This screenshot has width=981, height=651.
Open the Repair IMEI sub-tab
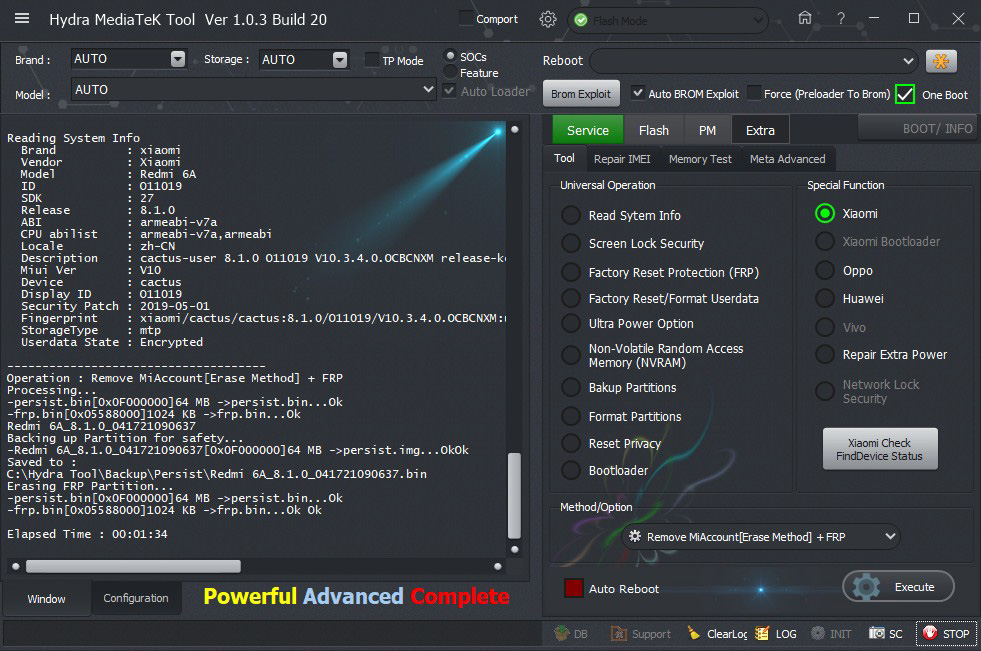pos(622,159)
